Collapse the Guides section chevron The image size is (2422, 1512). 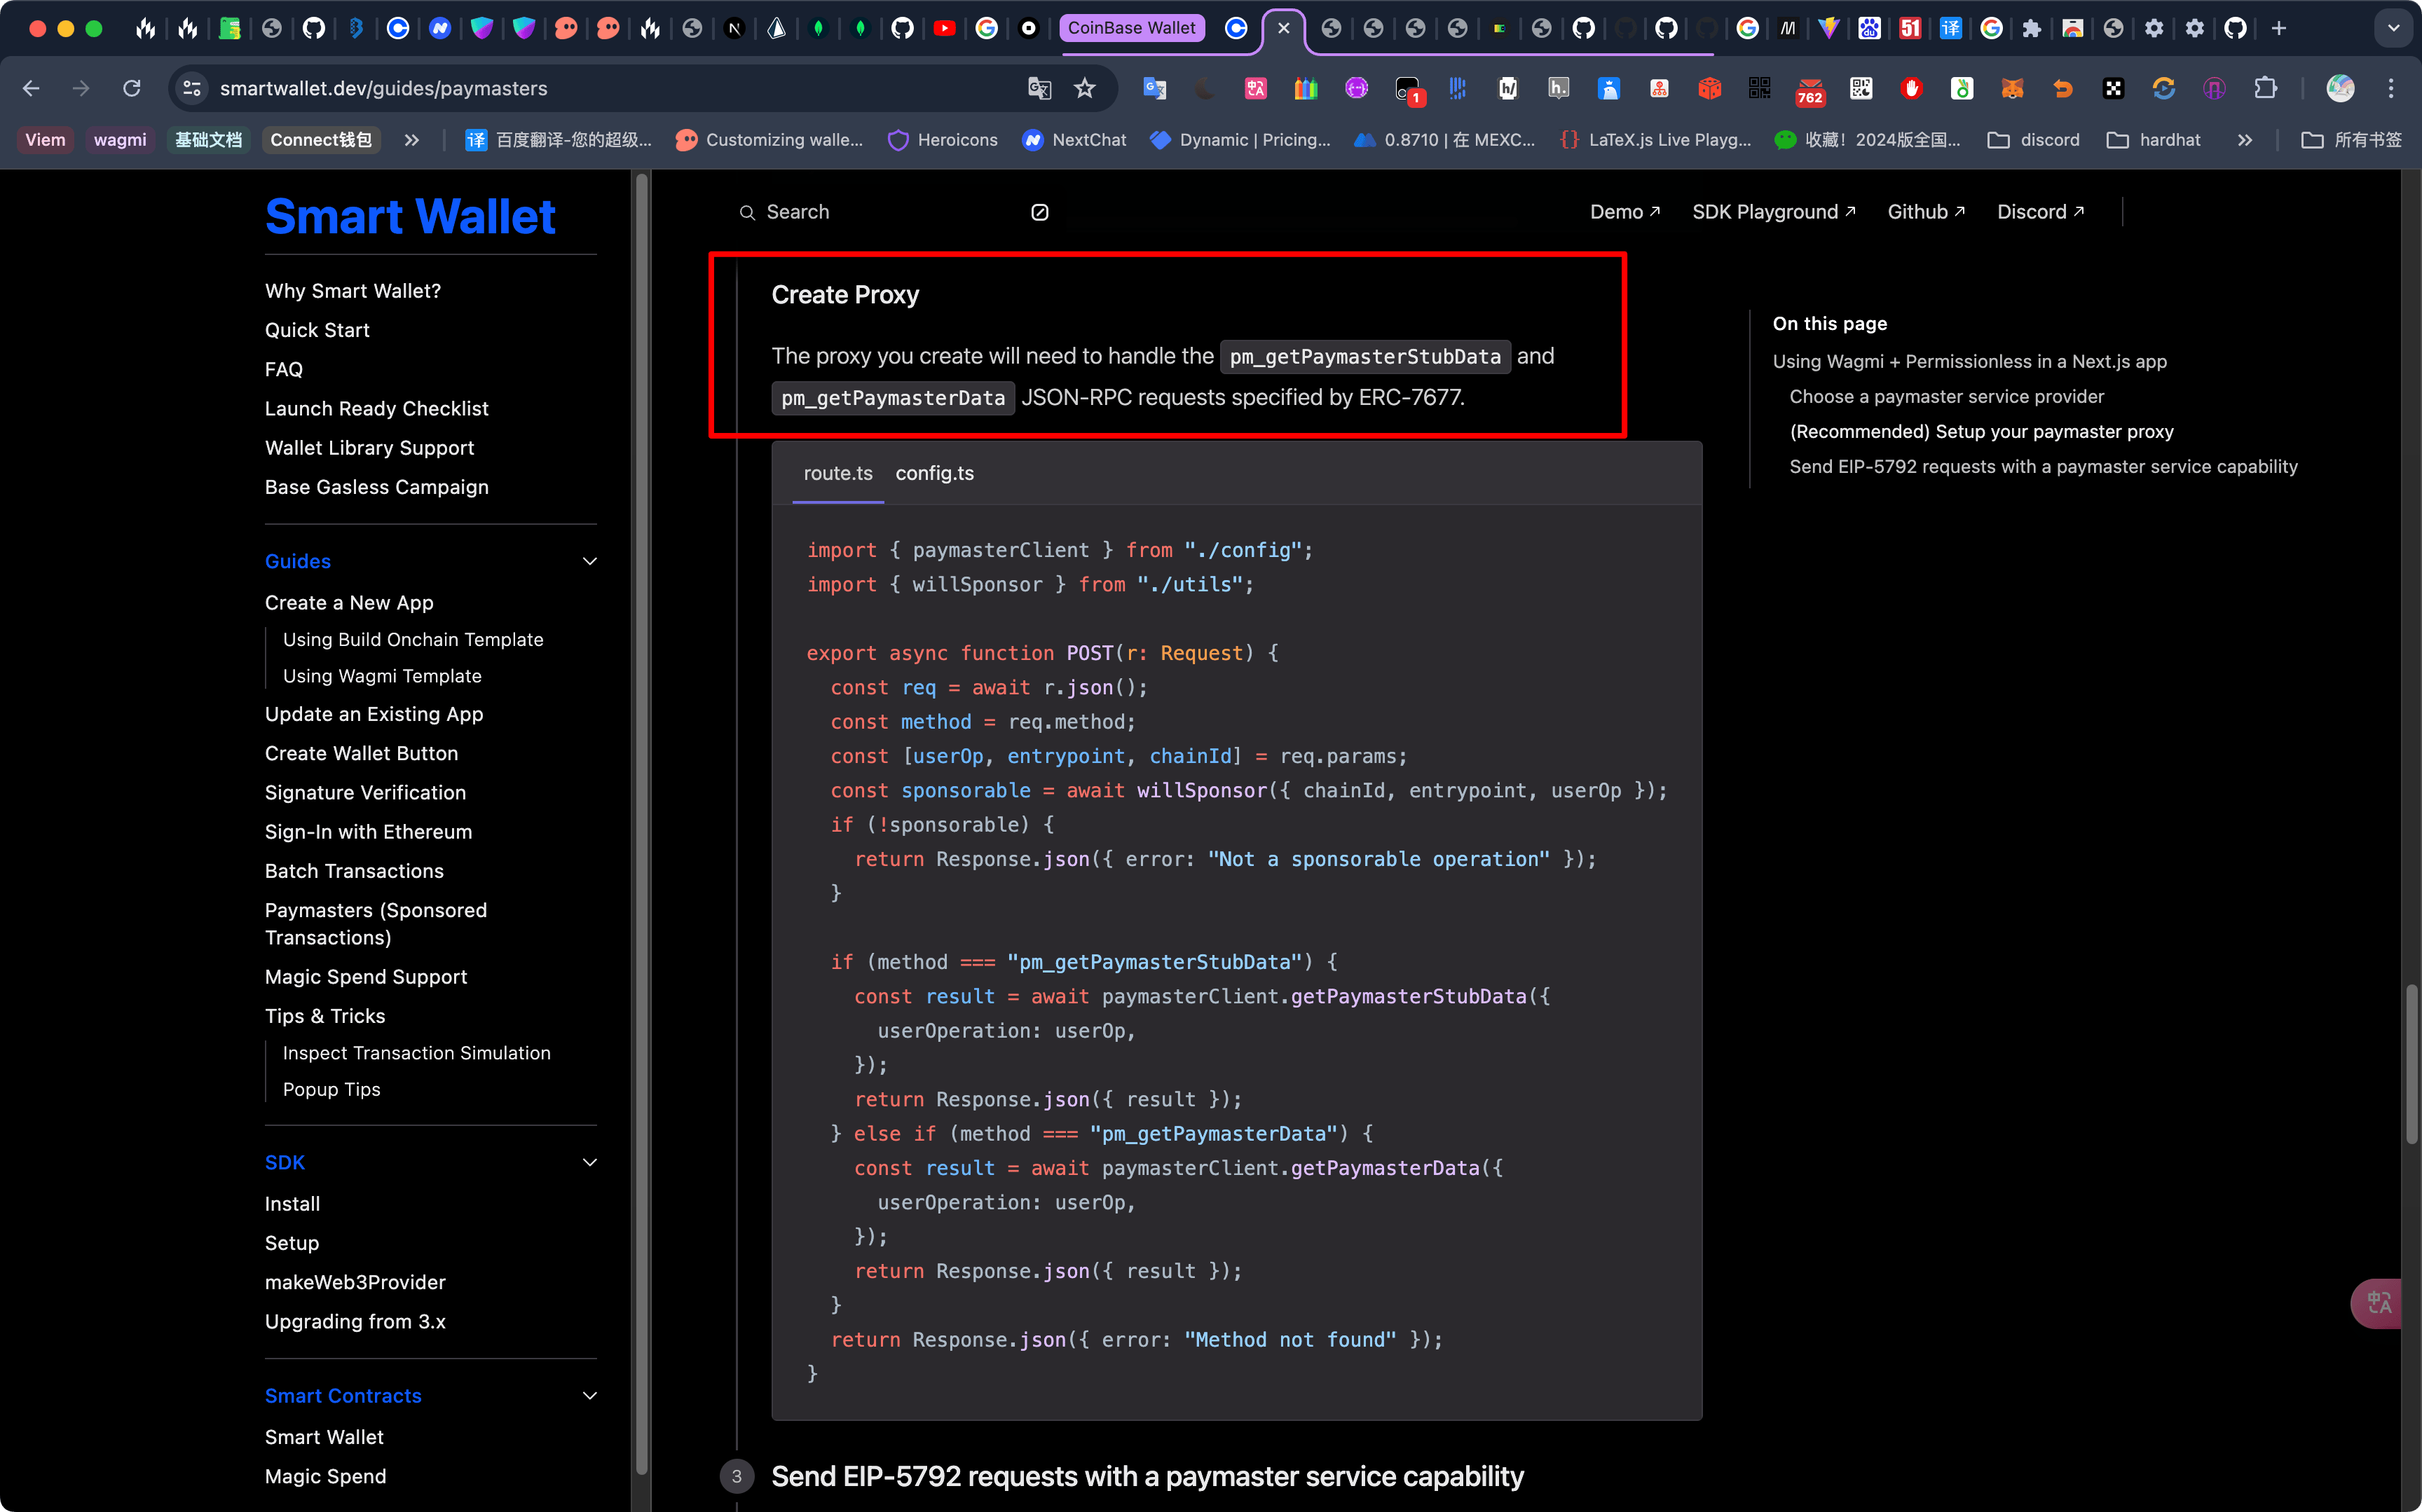[x=590, y=562]
